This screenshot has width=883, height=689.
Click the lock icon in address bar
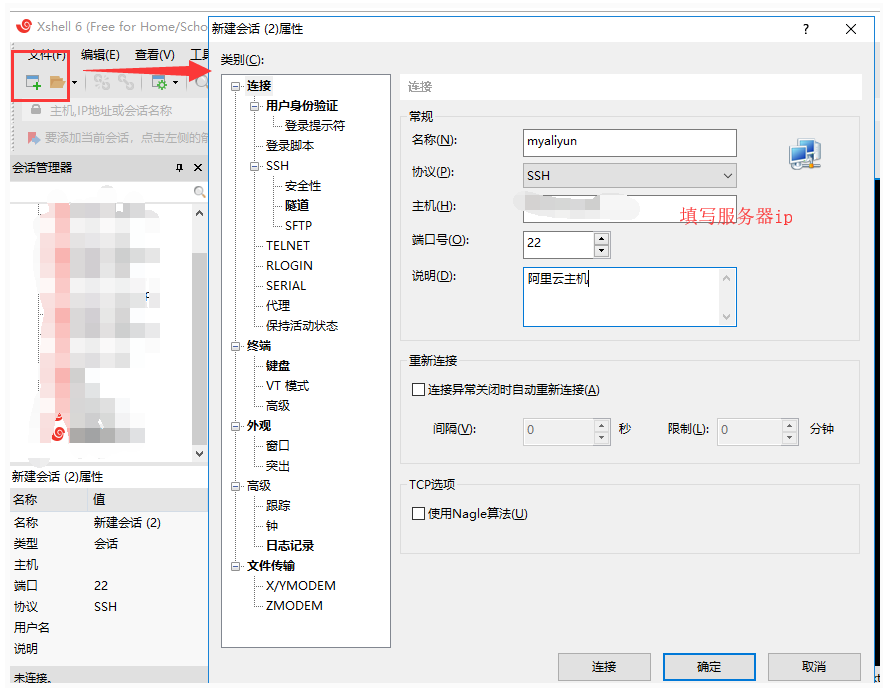point(36,110)
